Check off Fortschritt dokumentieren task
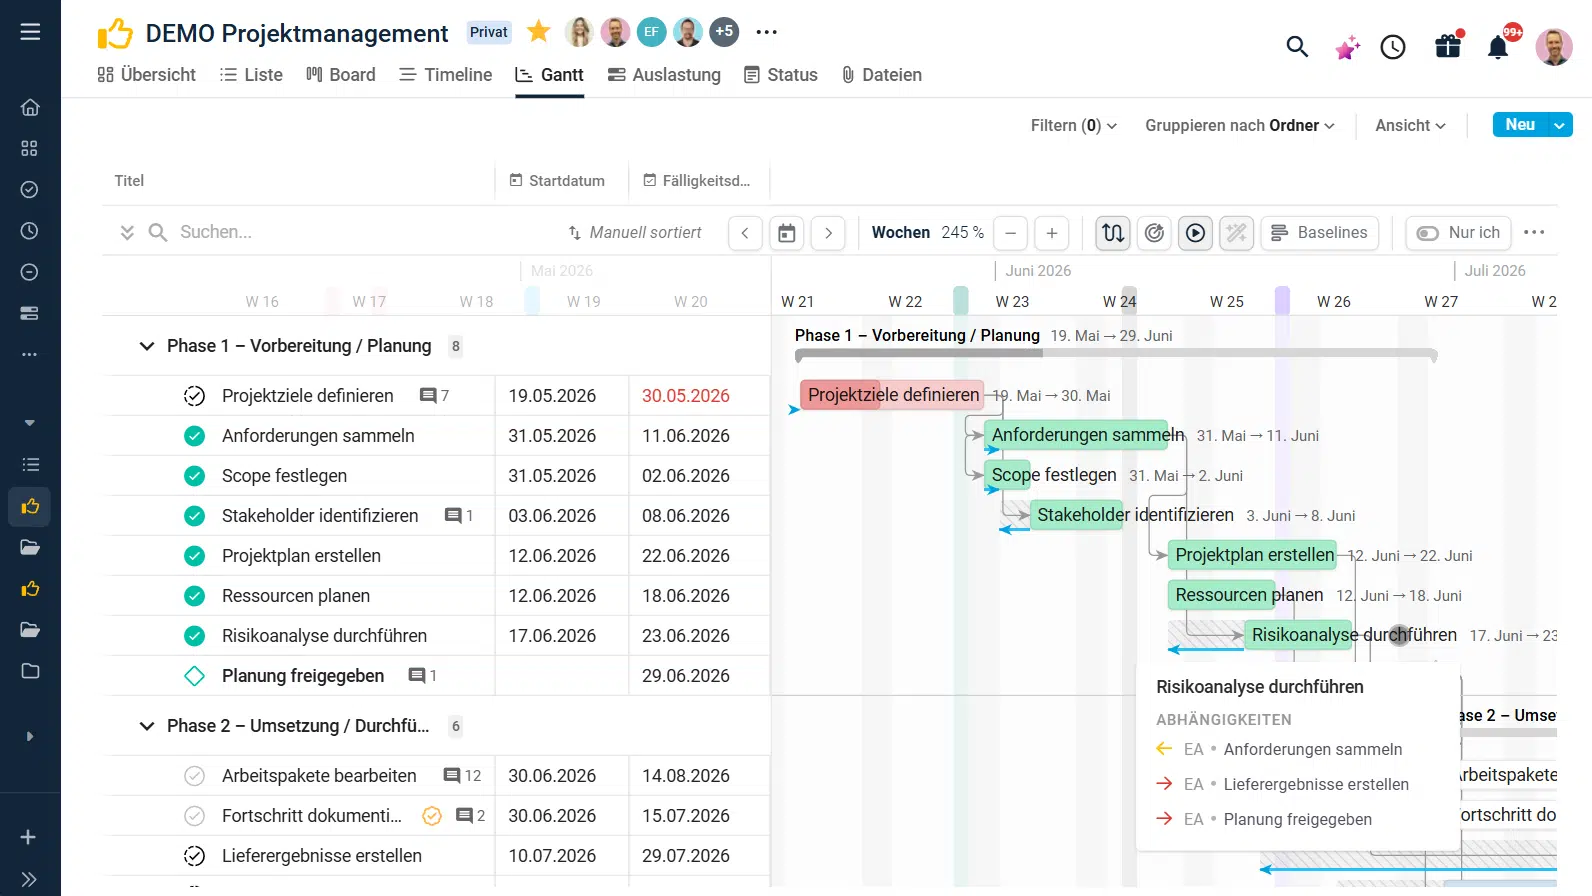Viewport: 1592px width, 896px height. pos(195,816)
